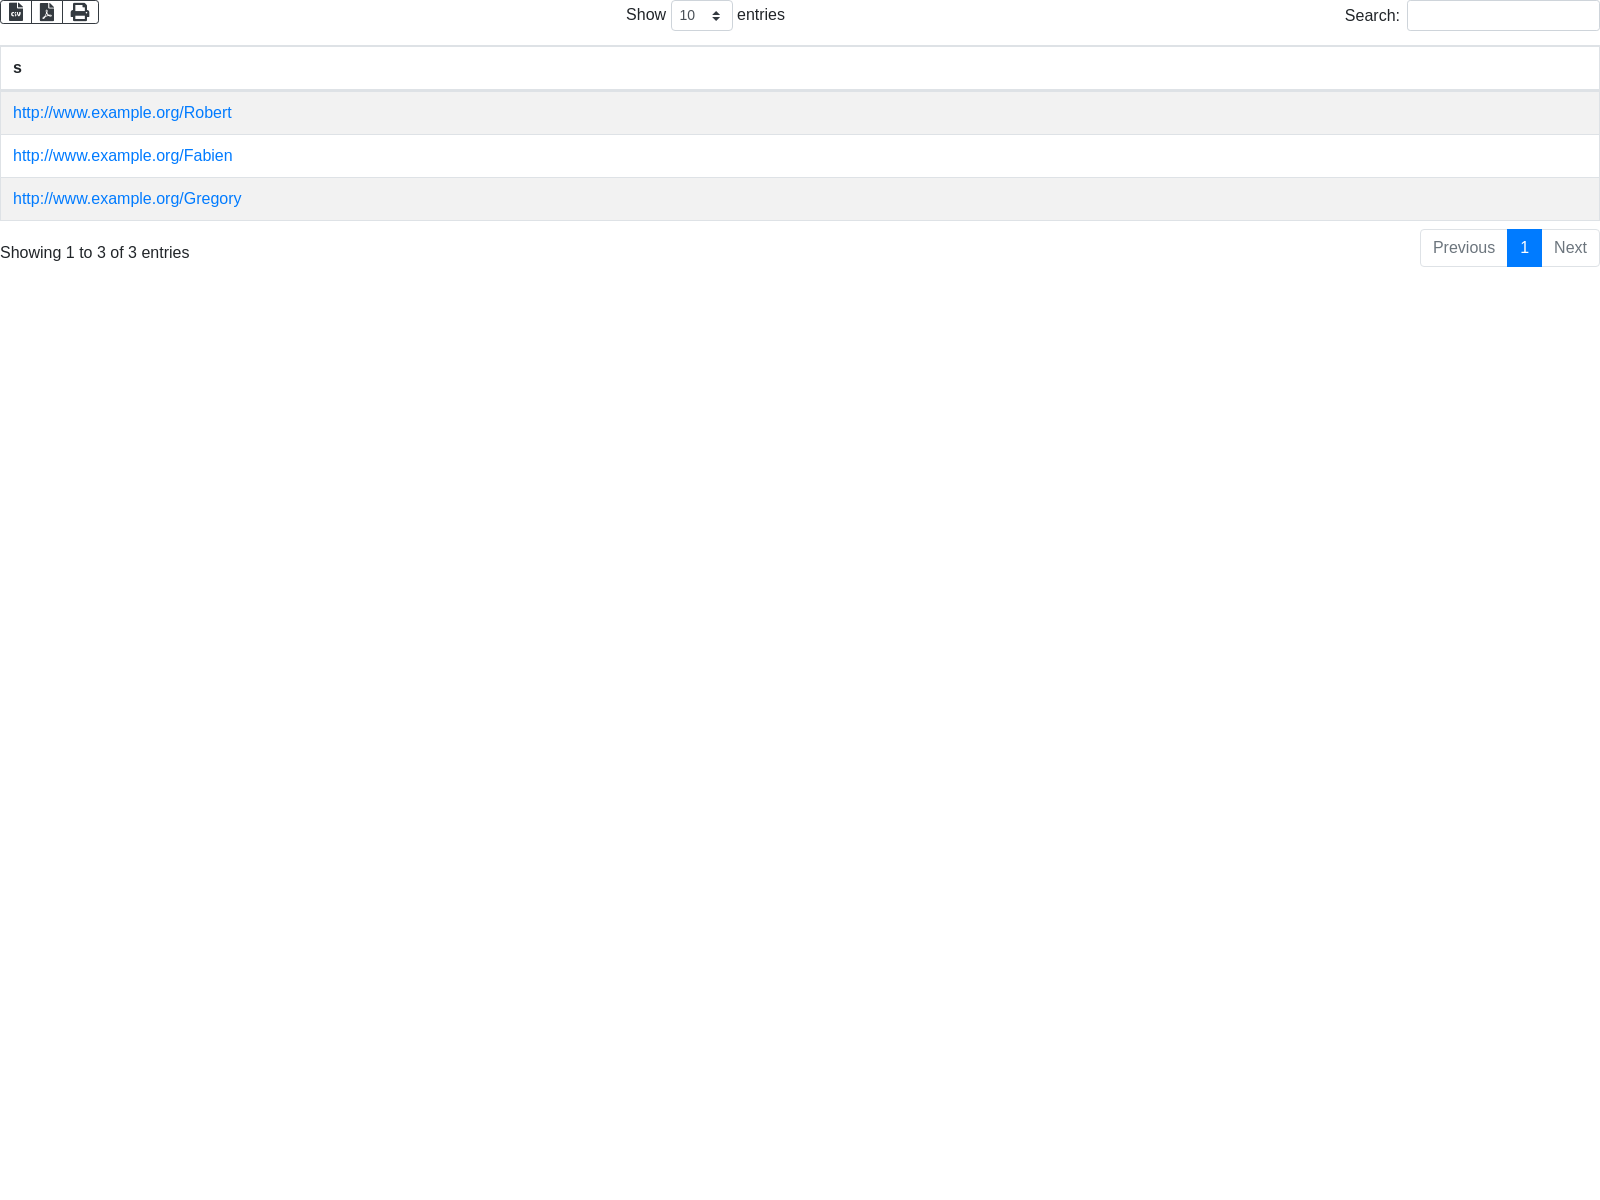
Task: Select empty area of the Fabien row
Action: (x=900, y=156)
